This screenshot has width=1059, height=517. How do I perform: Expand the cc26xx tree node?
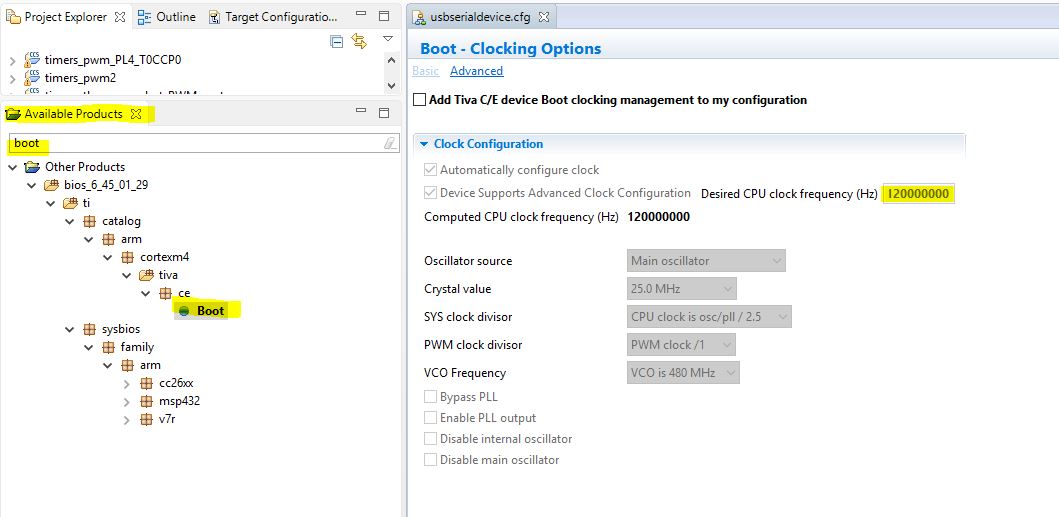pos(126,384)
